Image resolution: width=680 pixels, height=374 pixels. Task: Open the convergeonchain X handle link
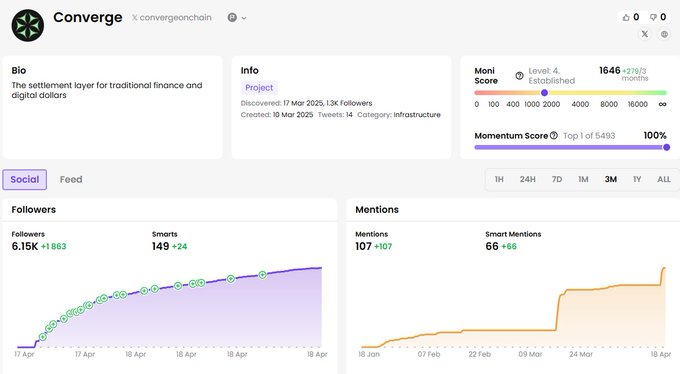click(172, 17)
